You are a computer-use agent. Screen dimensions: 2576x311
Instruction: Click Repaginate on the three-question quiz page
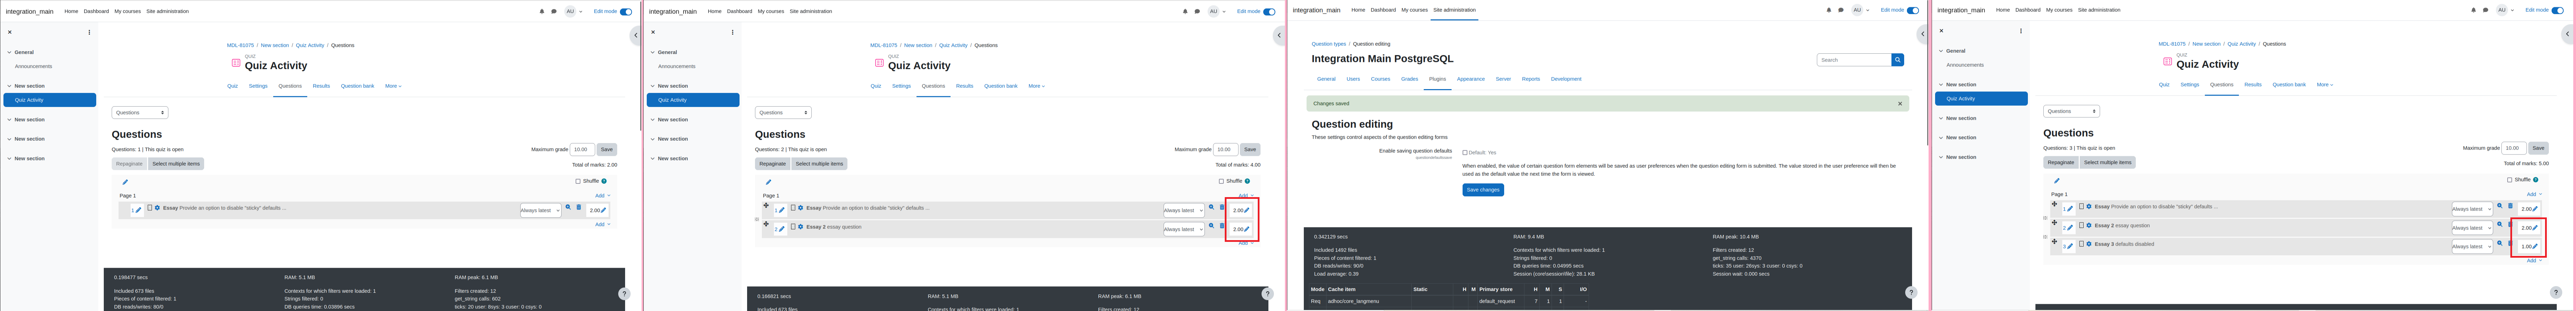[2060, 162]
